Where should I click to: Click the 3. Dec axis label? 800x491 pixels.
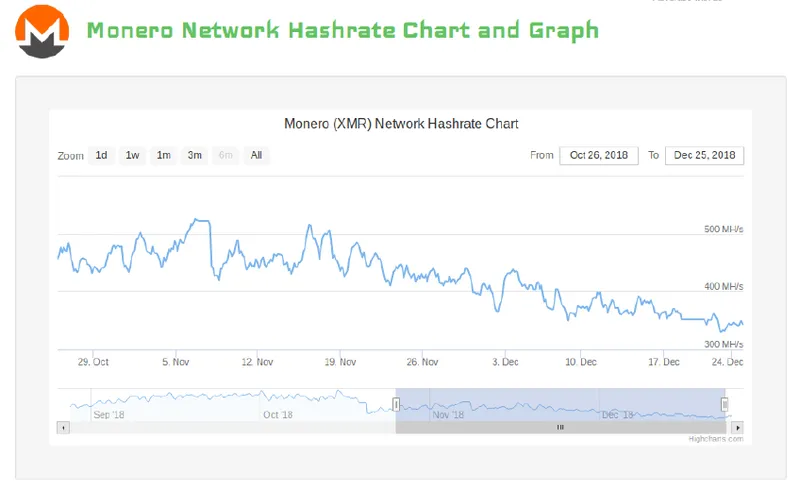(x=505, y=362)
